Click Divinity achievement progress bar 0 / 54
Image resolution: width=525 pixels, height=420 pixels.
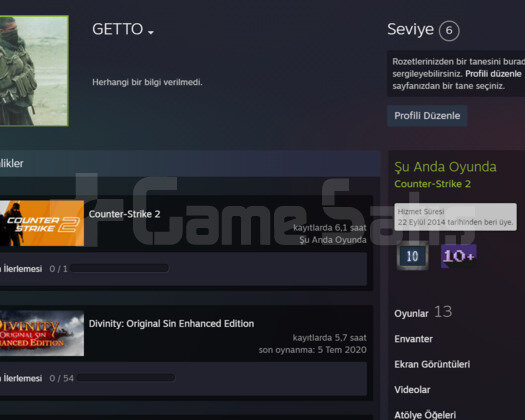click(x=126, y=378)
